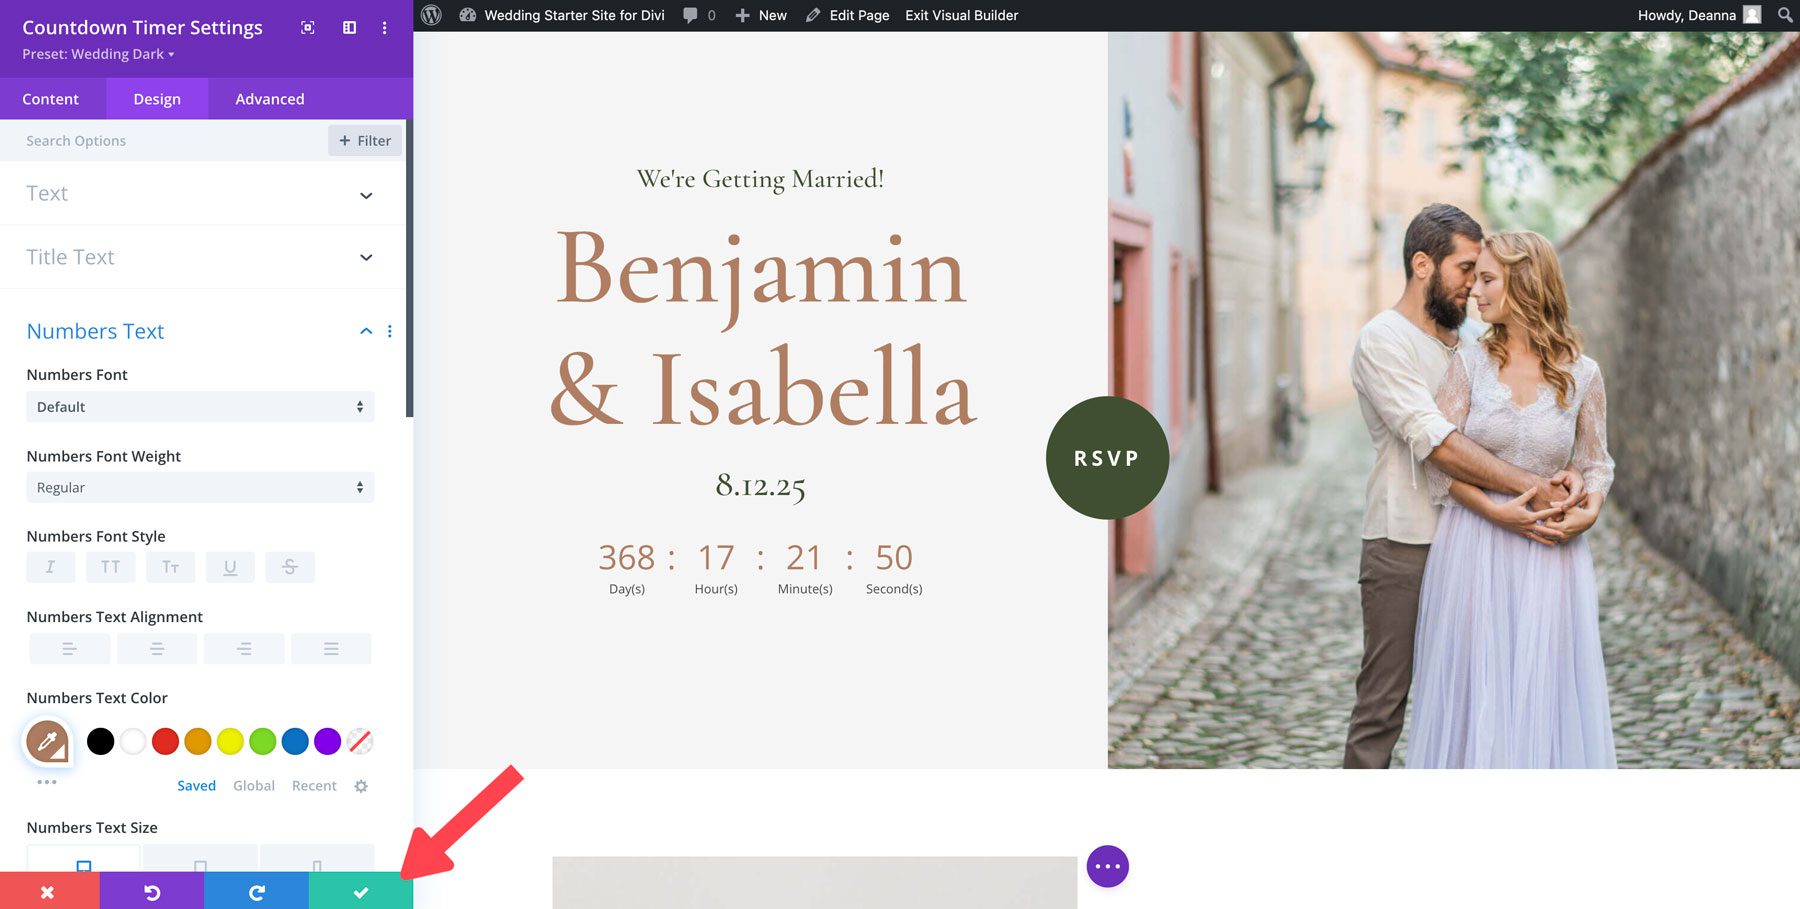This screenshot has width=1800, height=909.
Task: Switch to the Content tab
Action: click(x=51, y=98)
